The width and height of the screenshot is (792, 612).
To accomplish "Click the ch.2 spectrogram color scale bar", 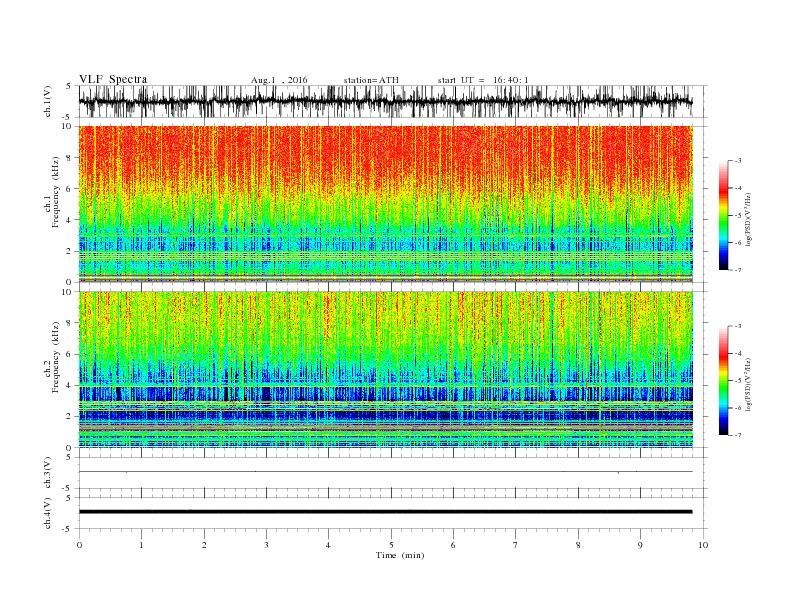I will [x=724, y=380].
